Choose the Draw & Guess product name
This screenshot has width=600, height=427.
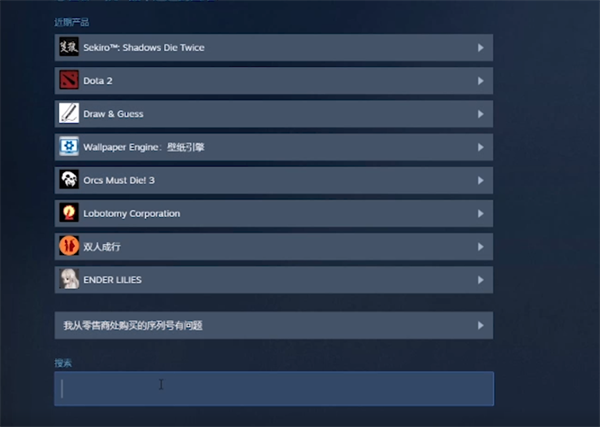coord(113,114)
